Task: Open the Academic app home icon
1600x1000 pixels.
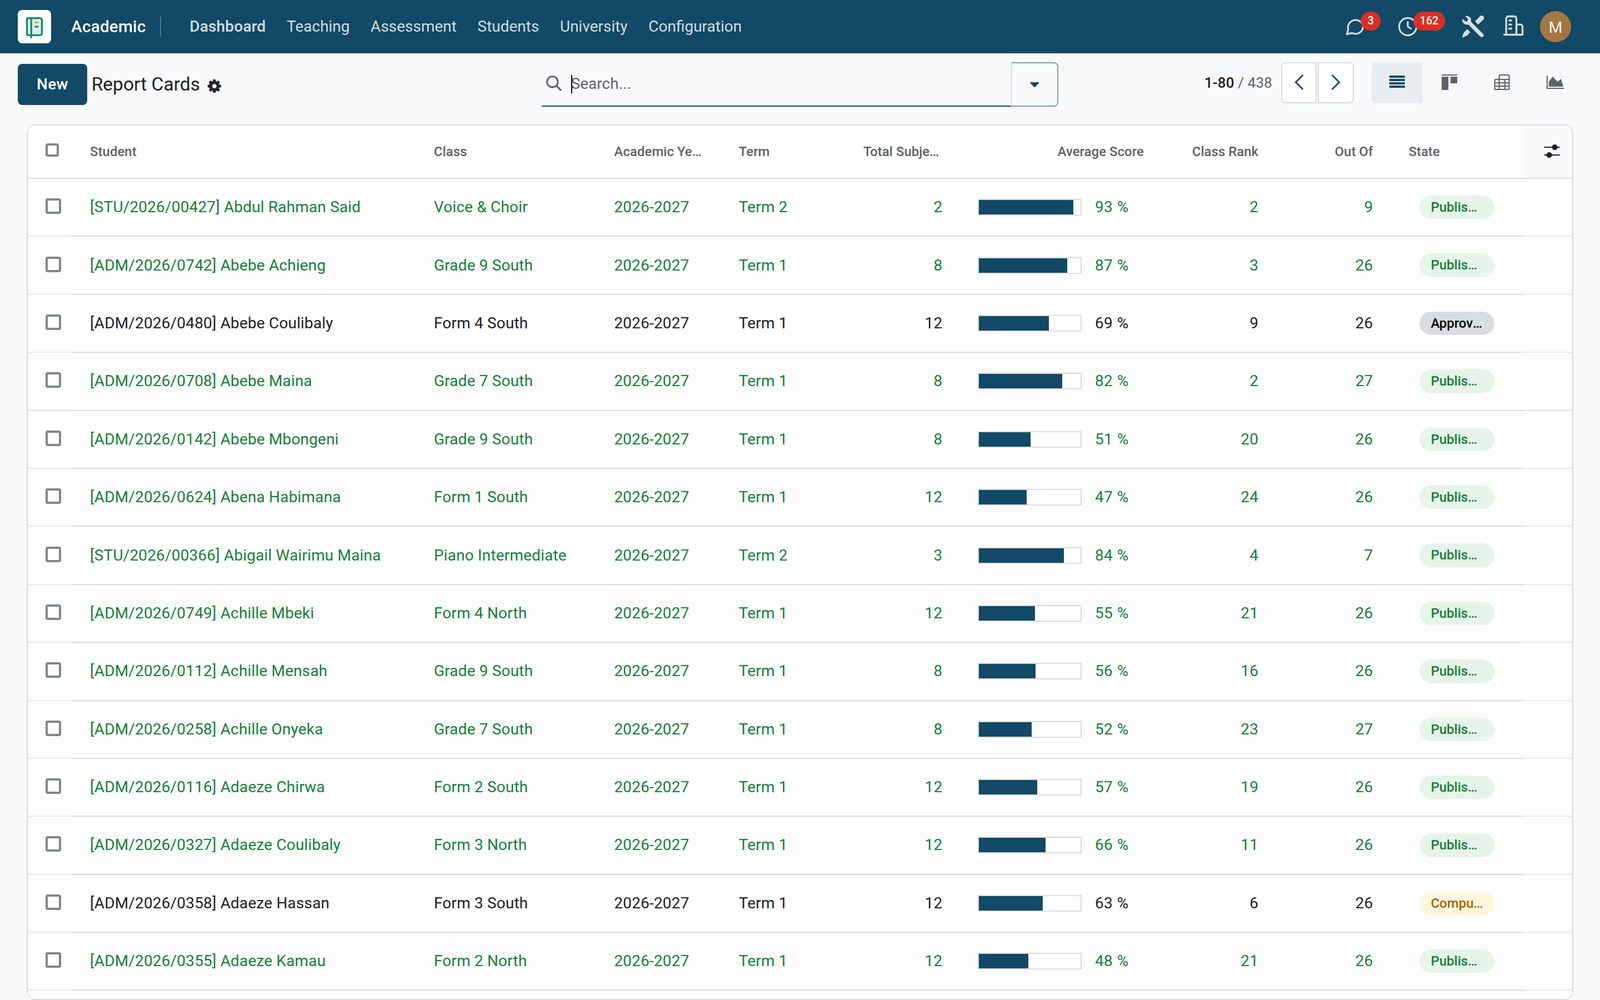Action: pyautogui.click(x=34, y=26)
